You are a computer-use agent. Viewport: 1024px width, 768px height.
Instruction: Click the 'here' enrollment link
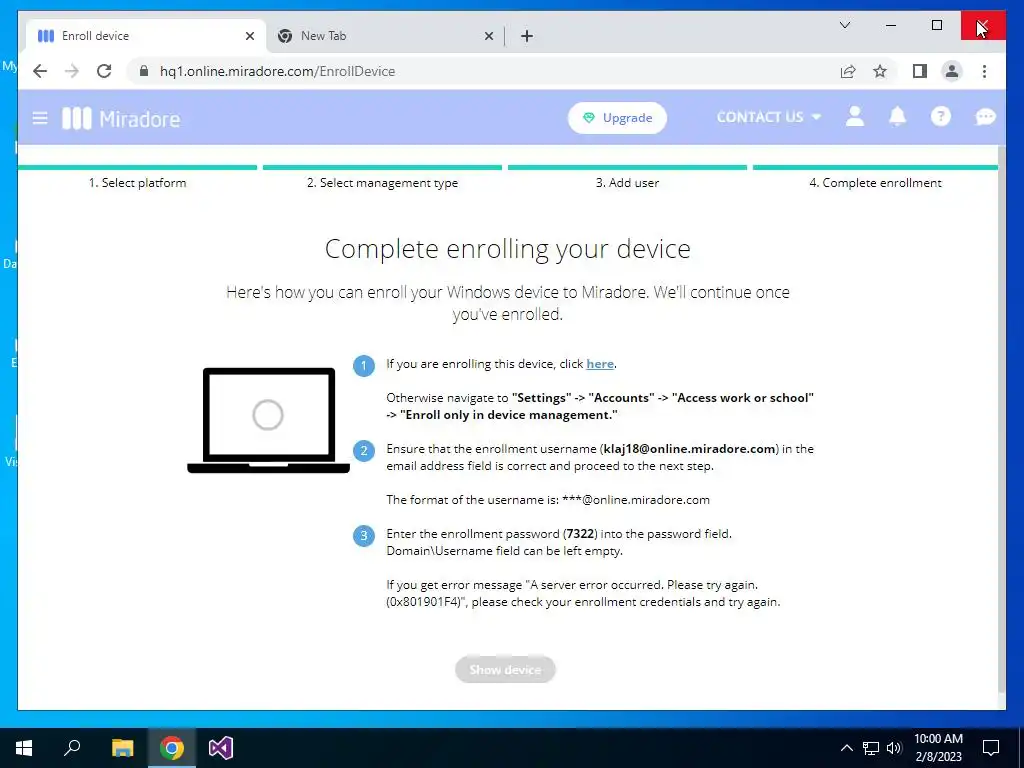600,364
